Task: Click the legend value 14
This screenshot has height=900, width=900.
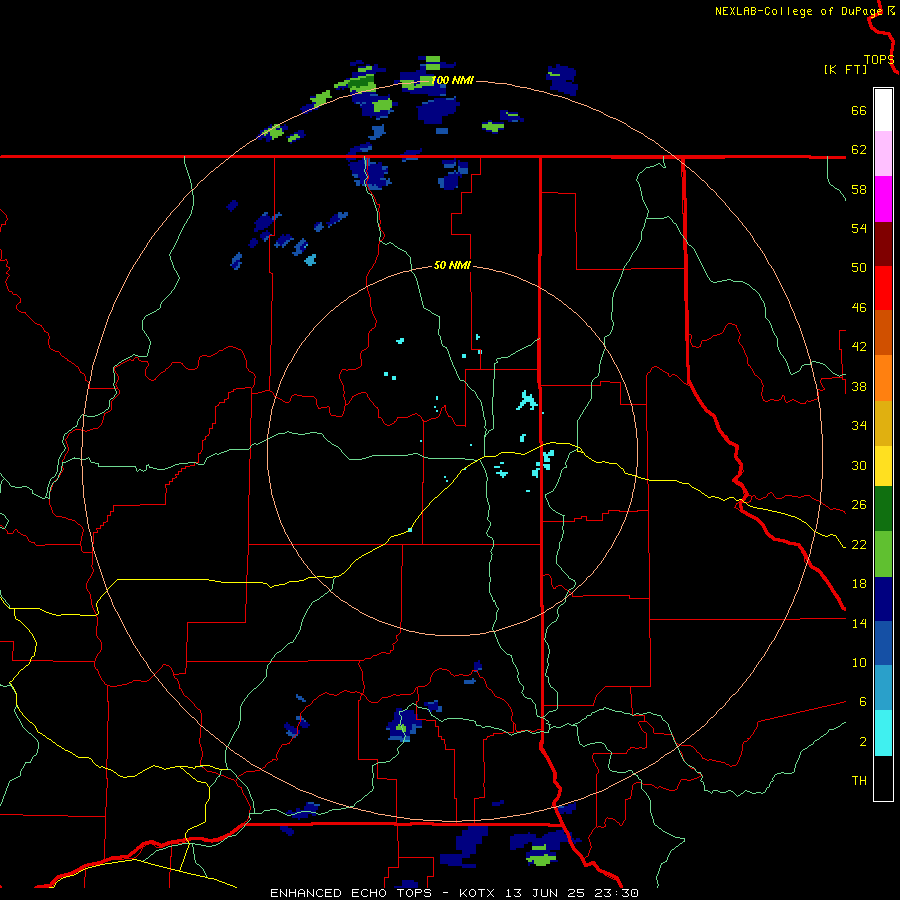Action: point(859,623)
